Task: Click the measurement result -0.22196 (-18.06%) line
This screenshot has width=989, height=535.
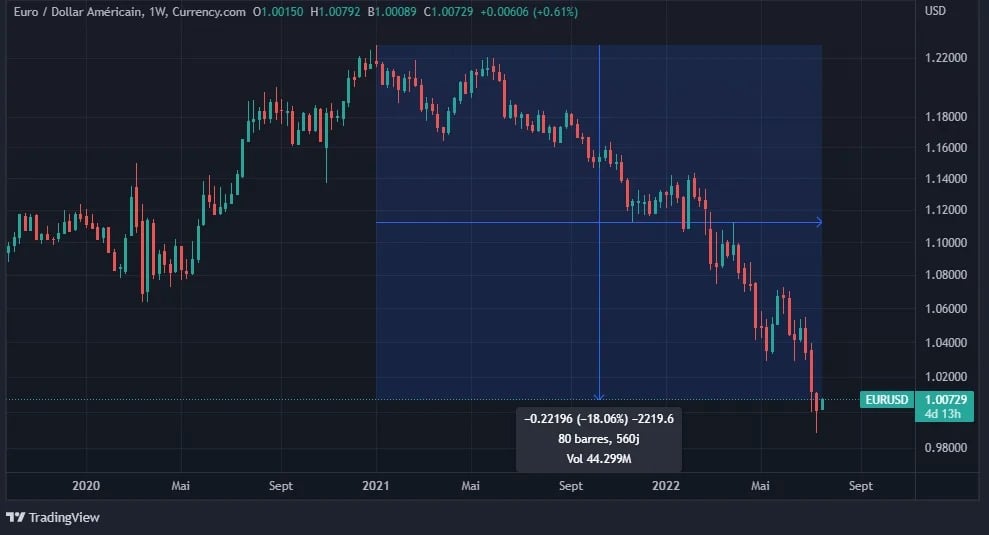Action: 599,418
